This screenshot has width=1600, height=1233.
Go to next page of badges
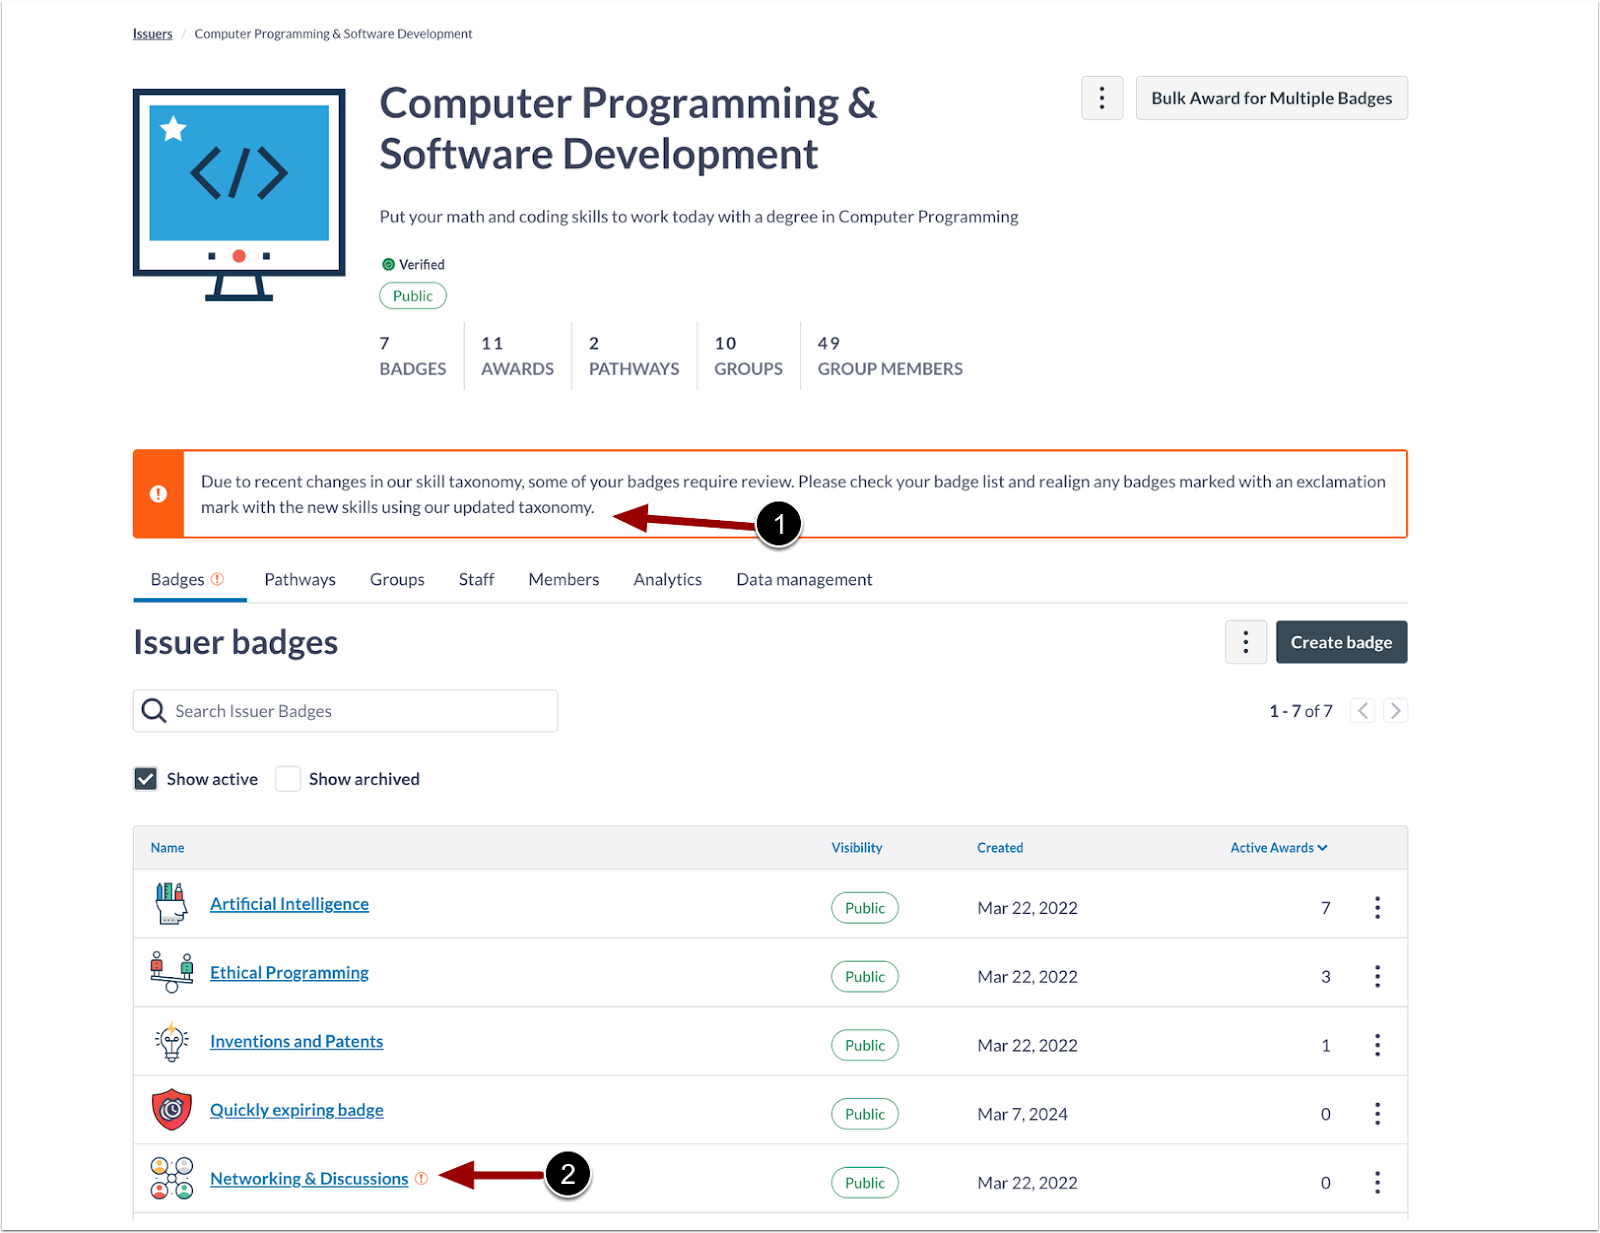coord(1396,711)
